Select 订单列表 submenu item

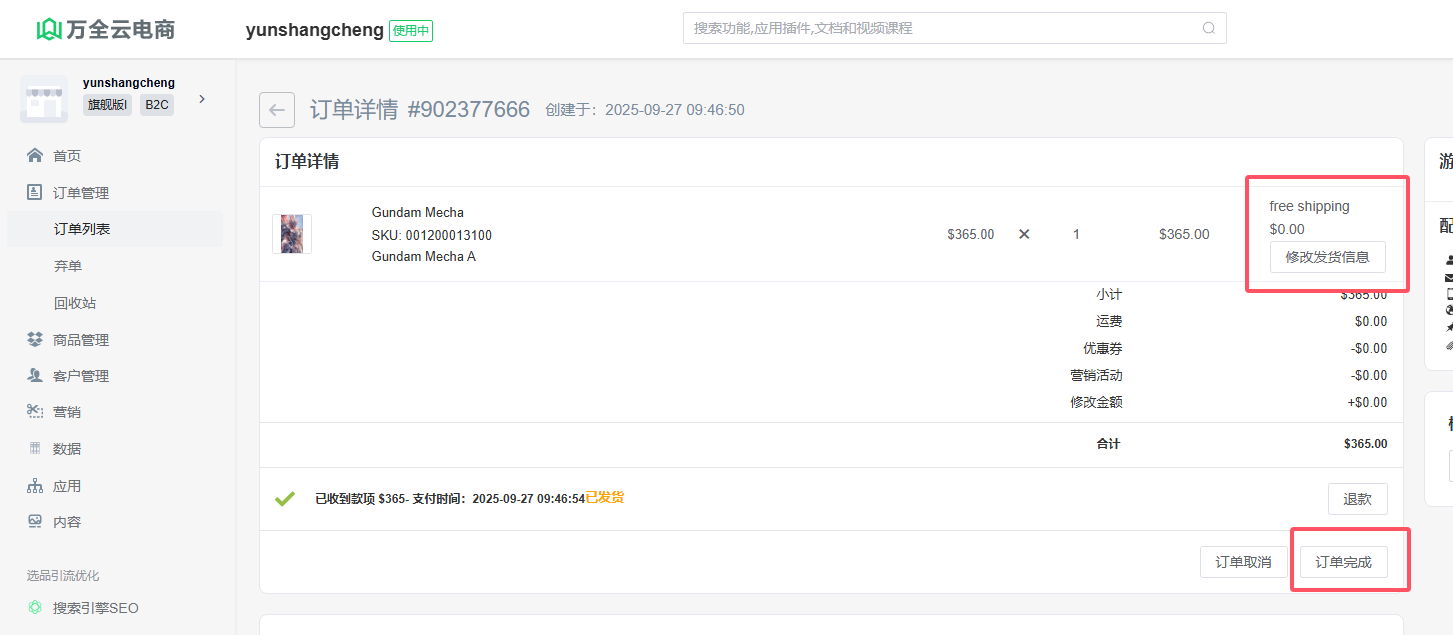(x=82, y=229)
